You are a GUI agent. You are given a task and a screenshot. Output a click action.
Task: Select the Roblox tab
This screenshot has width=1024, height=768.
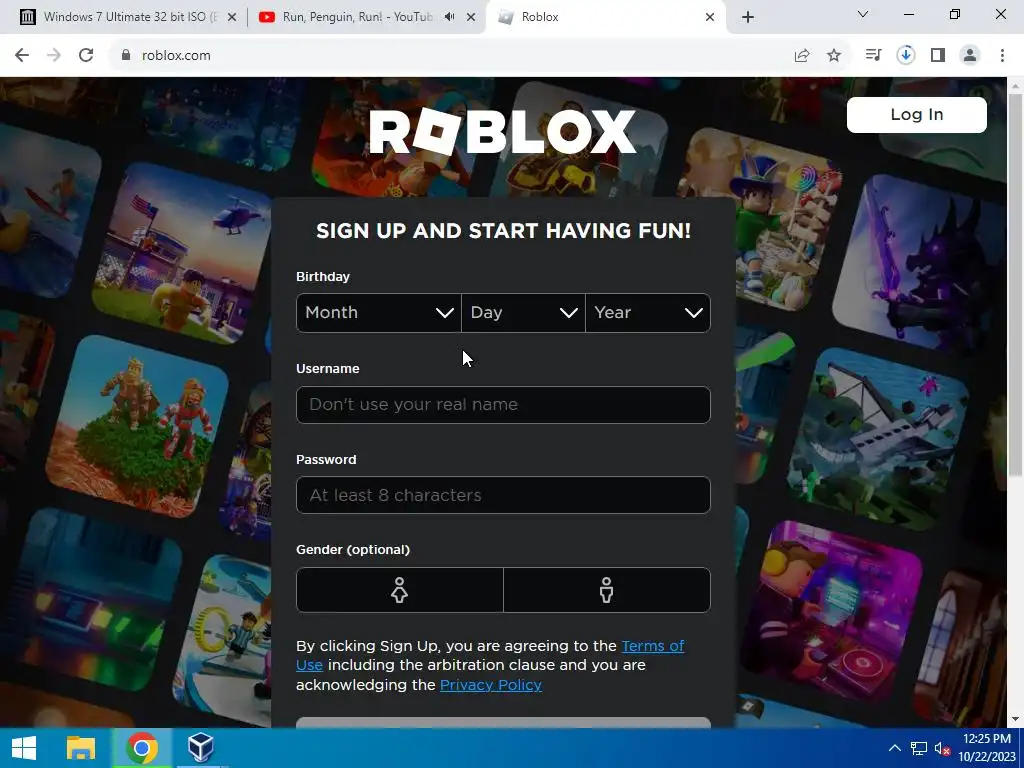point(604,18)
